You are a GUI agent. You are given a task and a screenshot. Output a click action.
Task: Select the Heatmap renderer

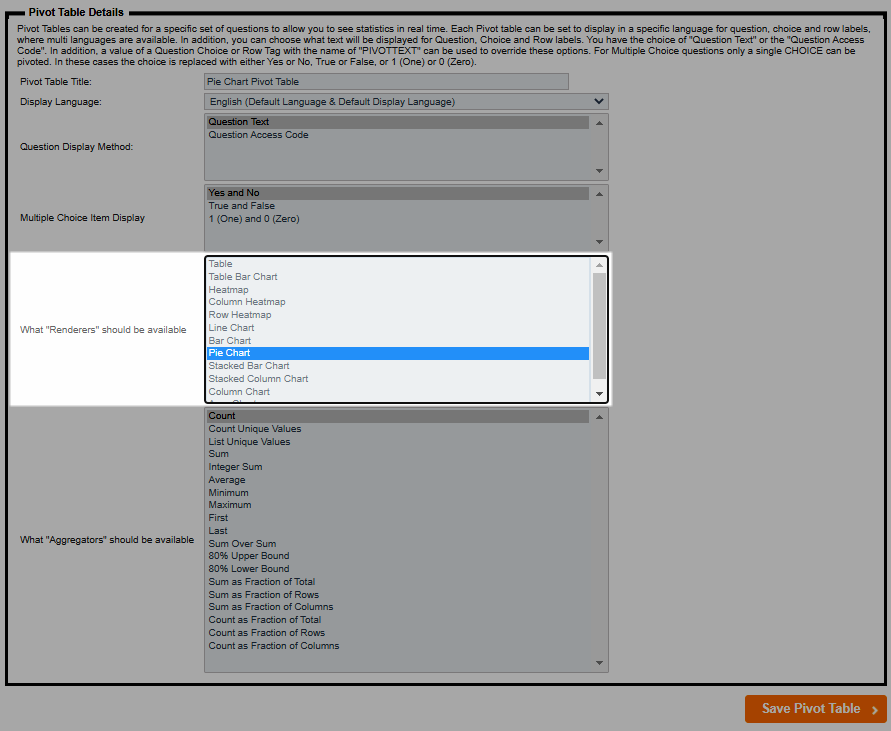228,290
